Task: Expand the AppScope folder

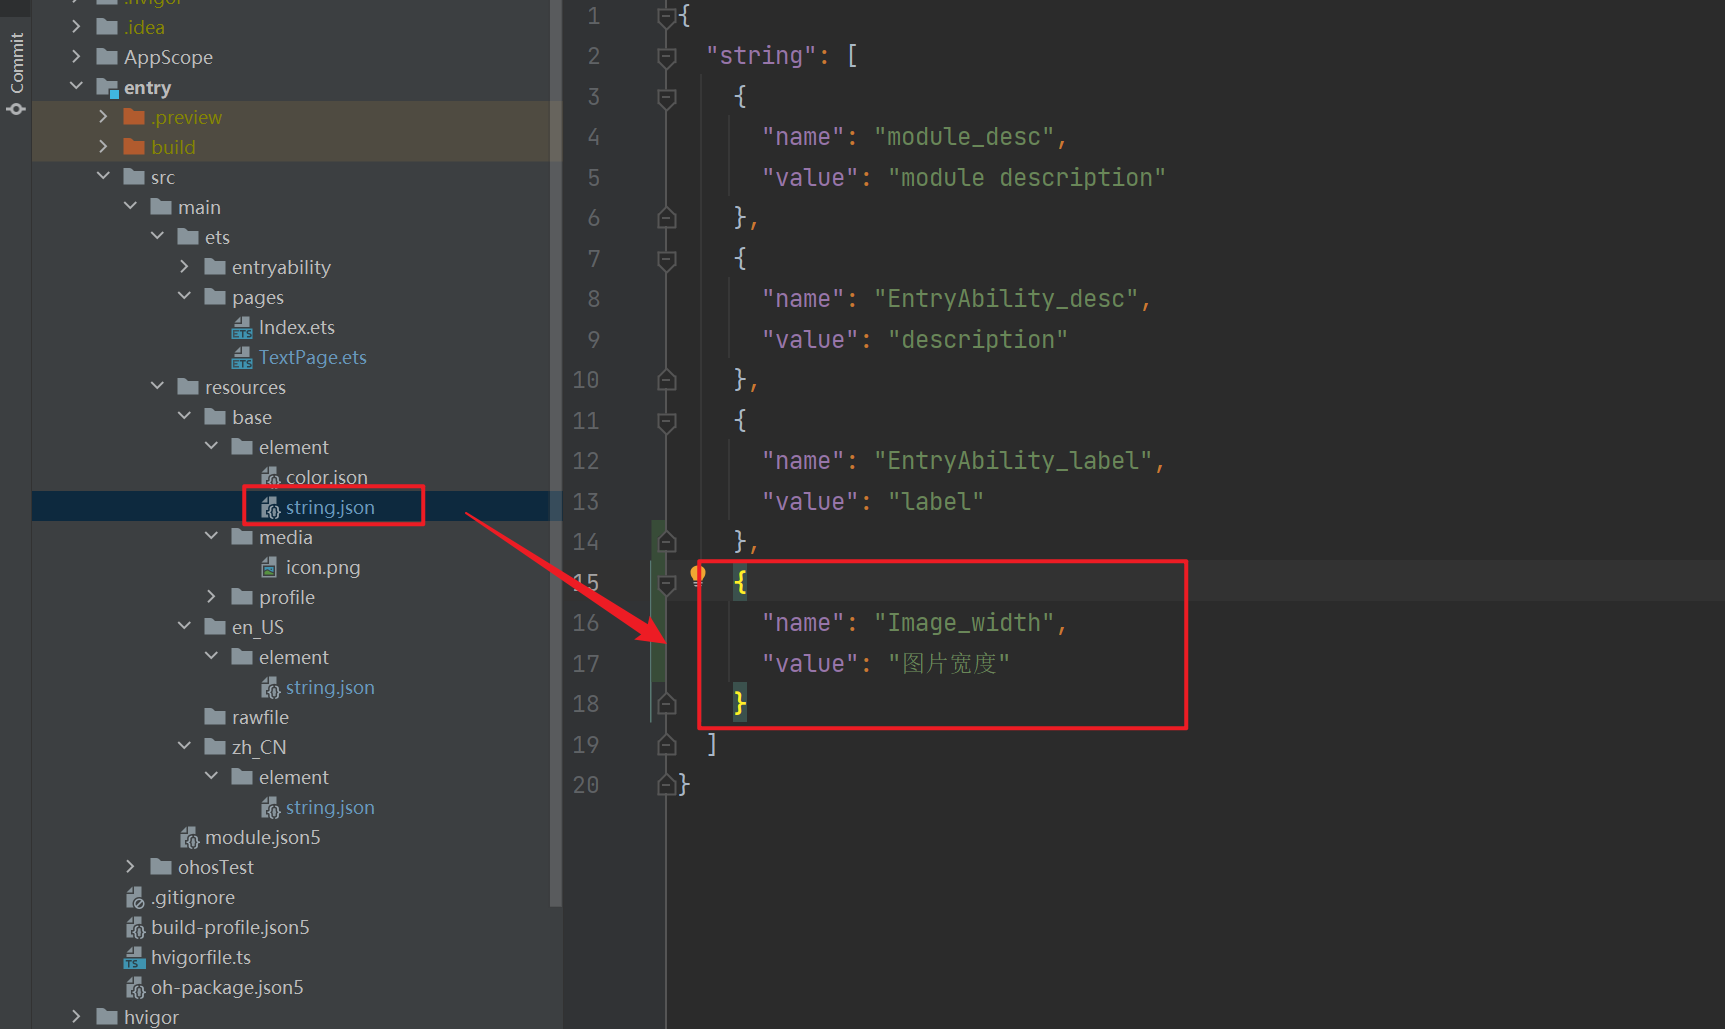Action: click(x=76, y=57)
